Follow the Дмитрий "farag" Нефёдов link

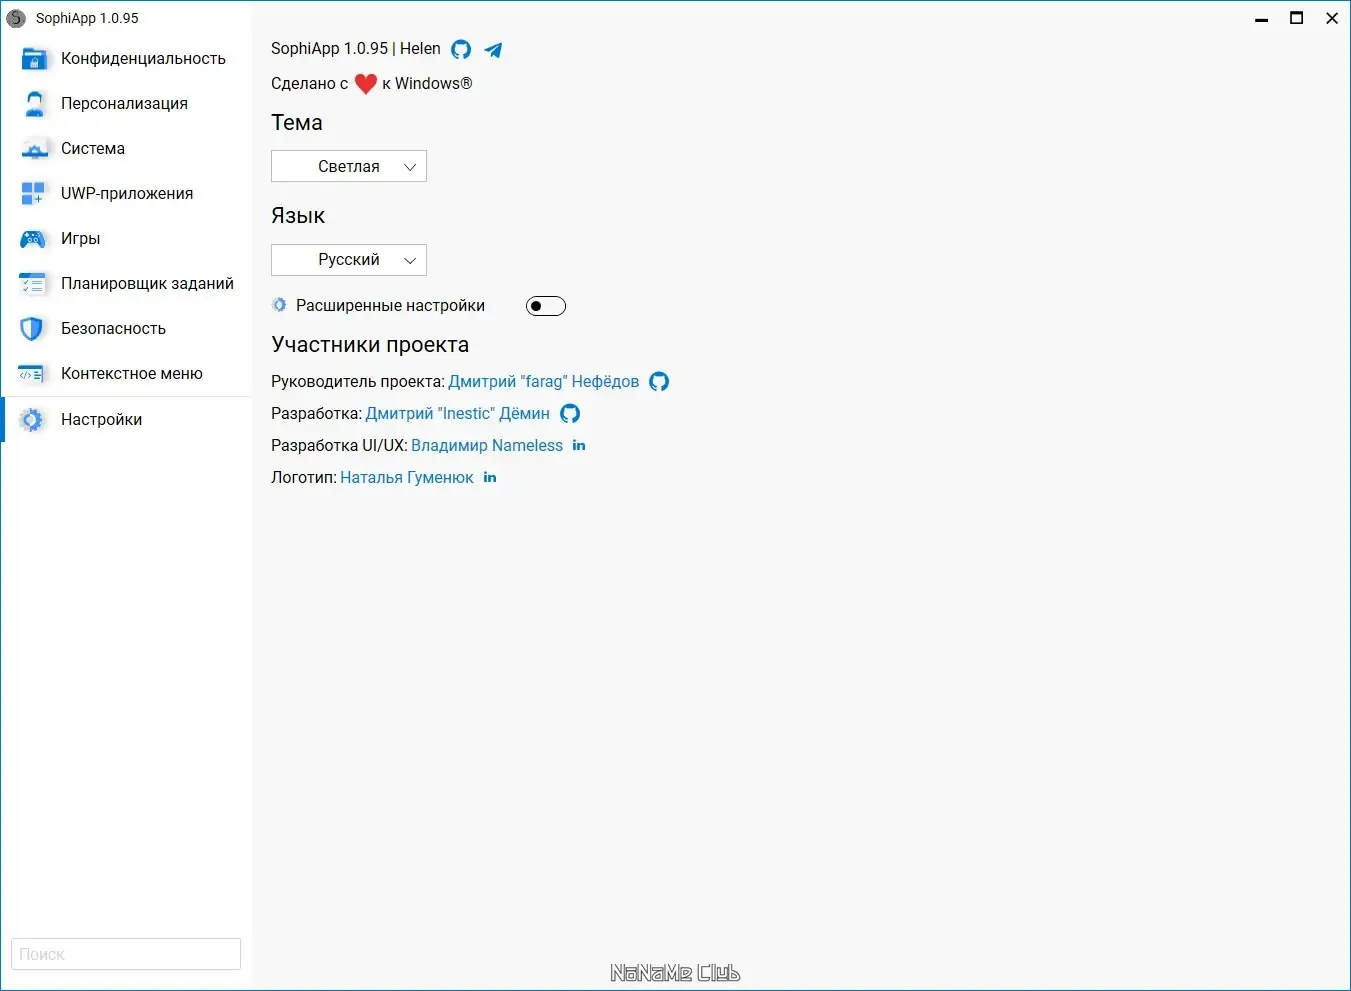point(544,382)
